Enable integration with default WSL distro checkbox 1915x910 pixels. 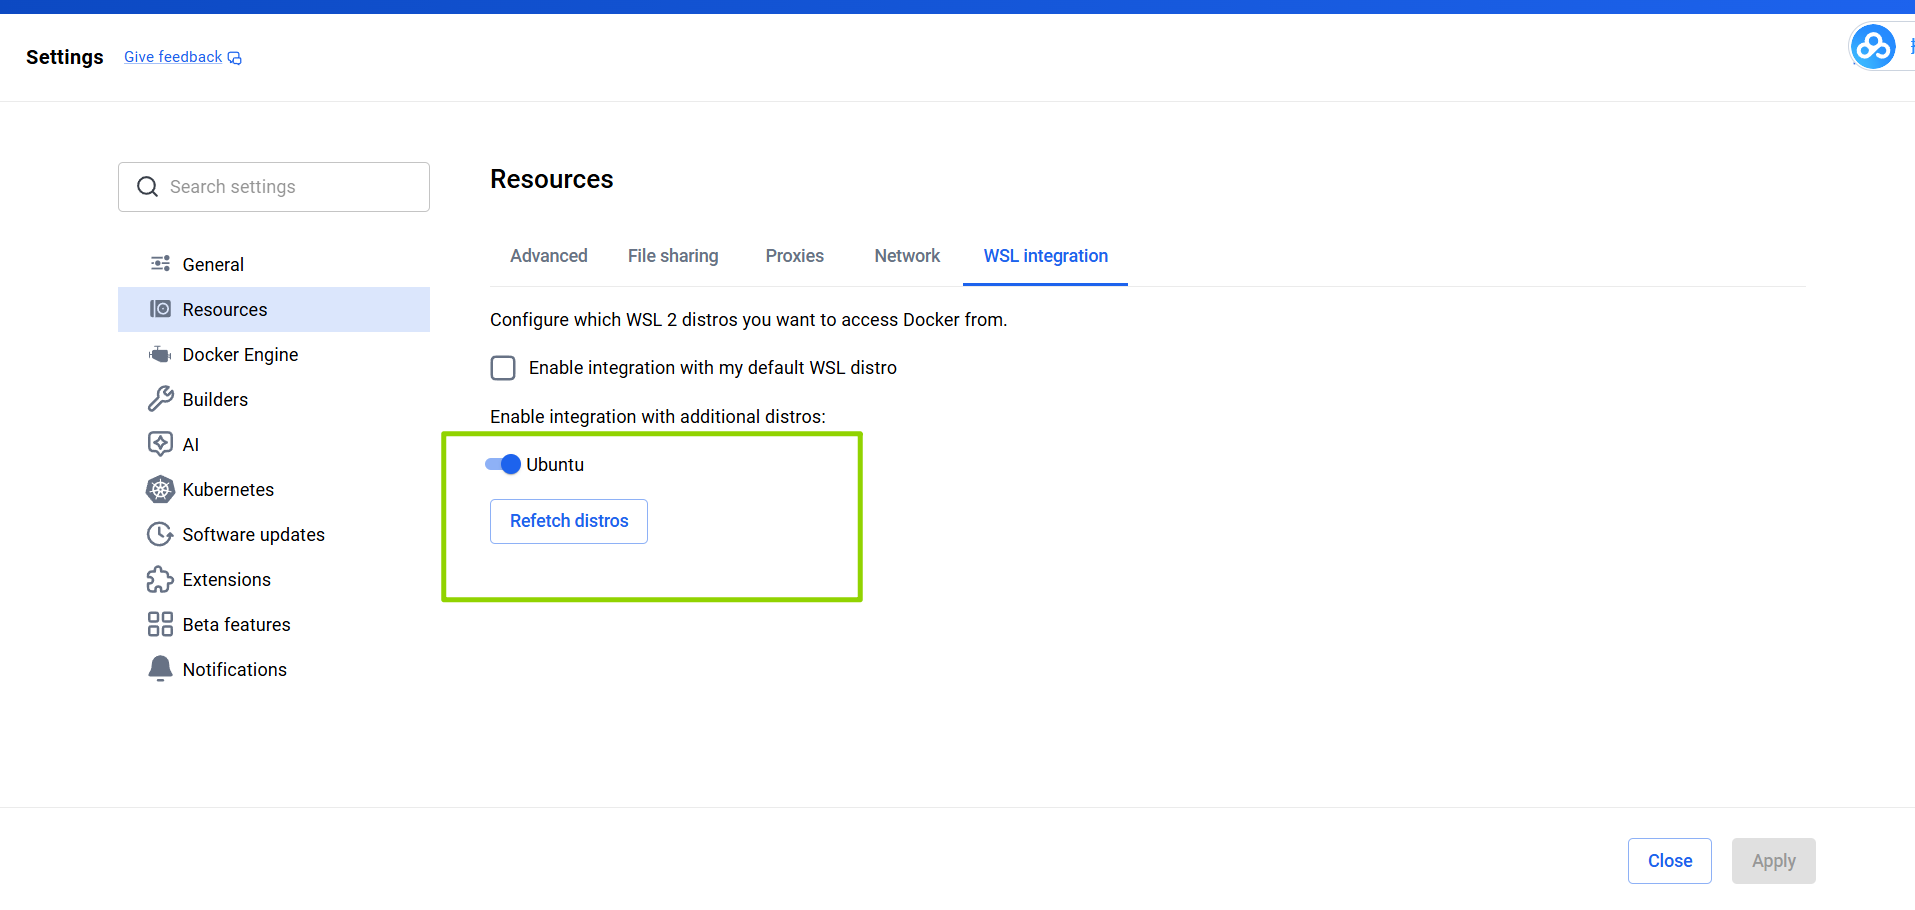503,368
